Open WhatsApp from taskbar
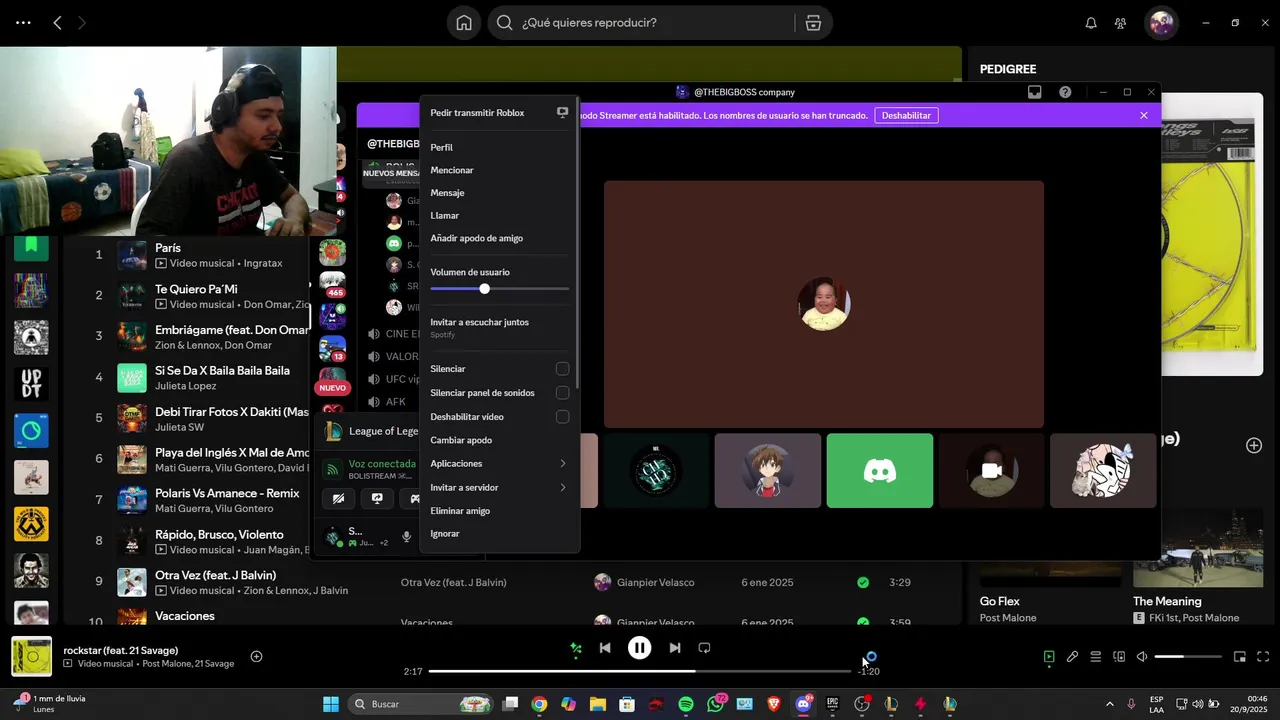 pyautogui.click(x=715, y=704)
